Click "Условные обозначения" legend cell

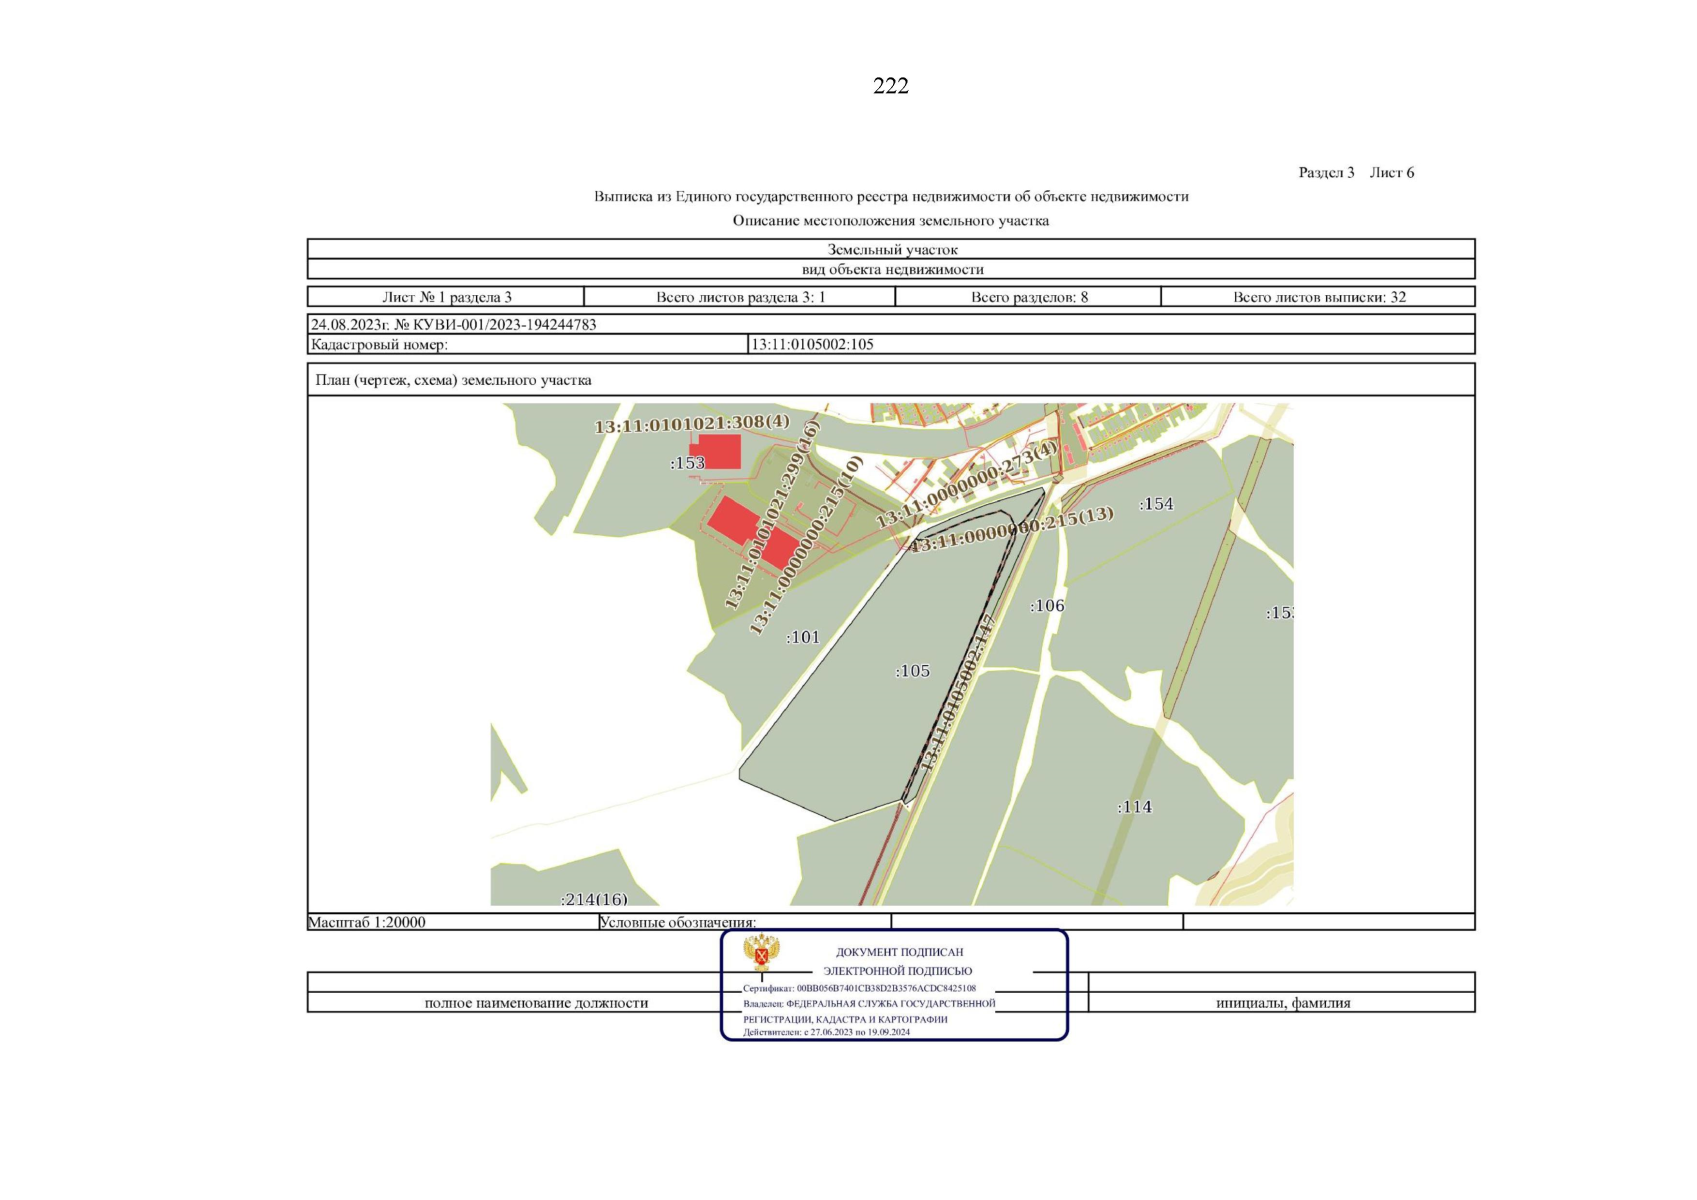click(677, 922)
